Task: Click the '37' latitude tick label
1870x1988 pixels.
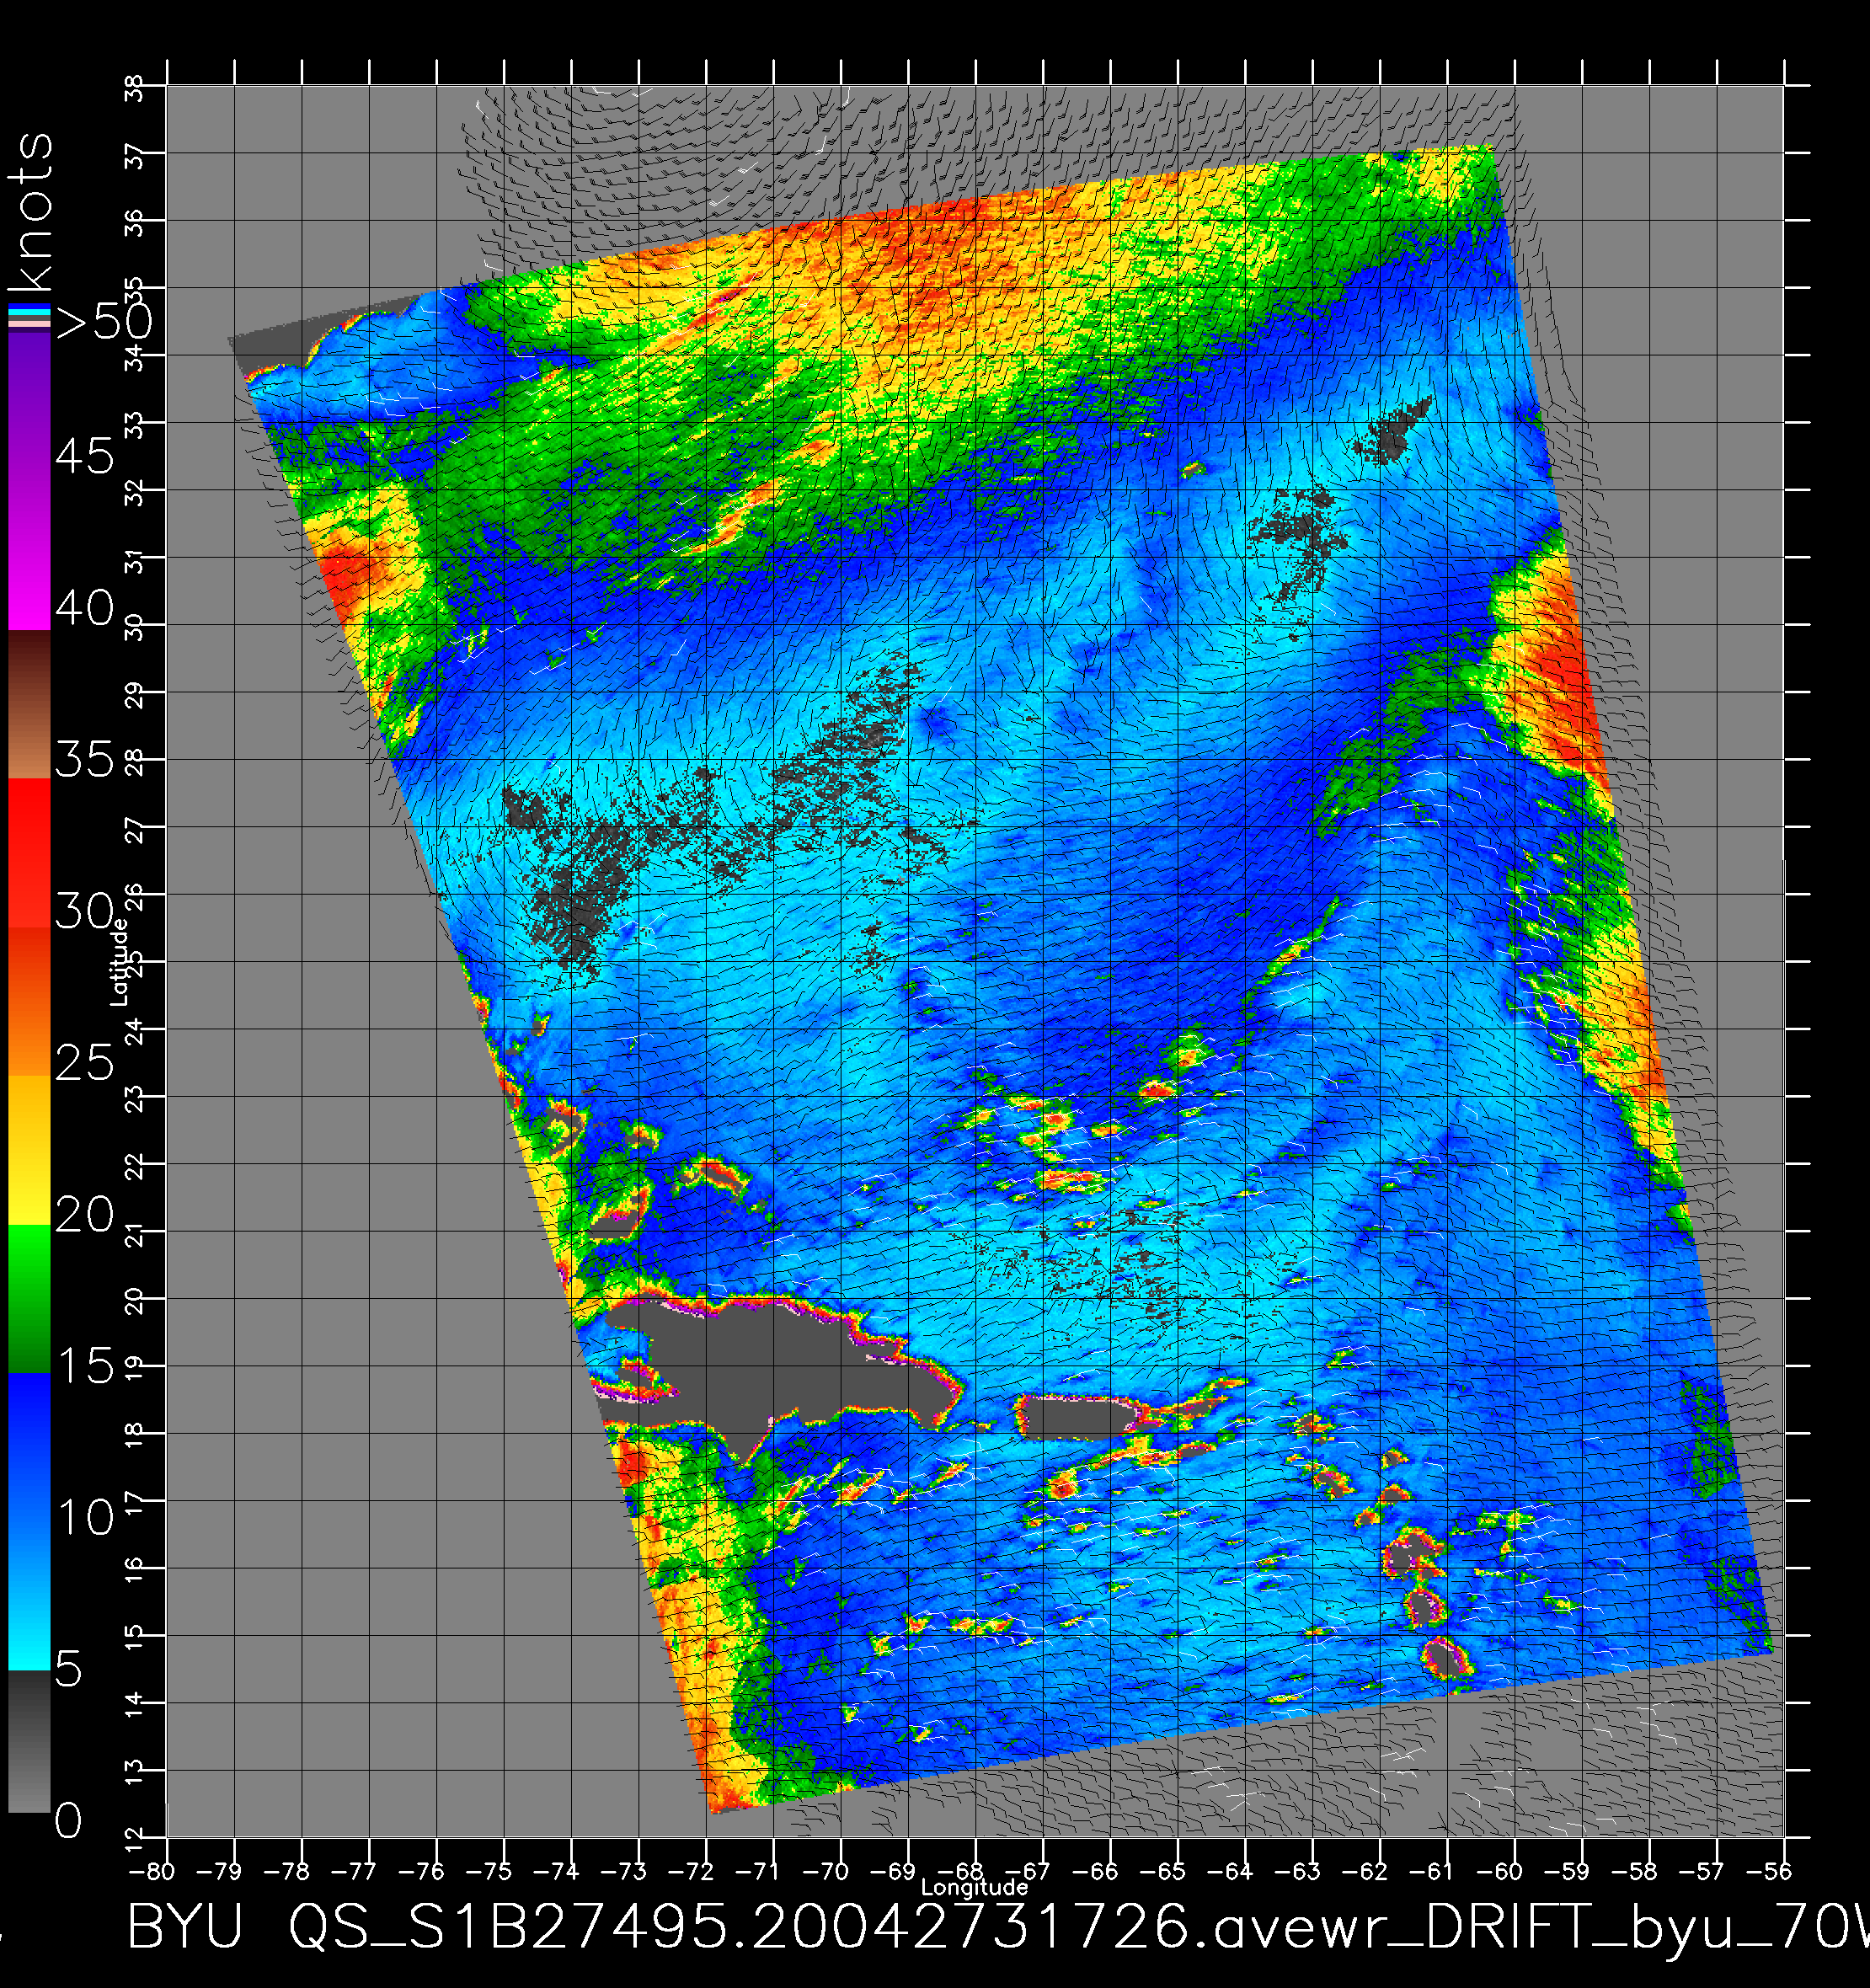Action: [x=135, y=157]
